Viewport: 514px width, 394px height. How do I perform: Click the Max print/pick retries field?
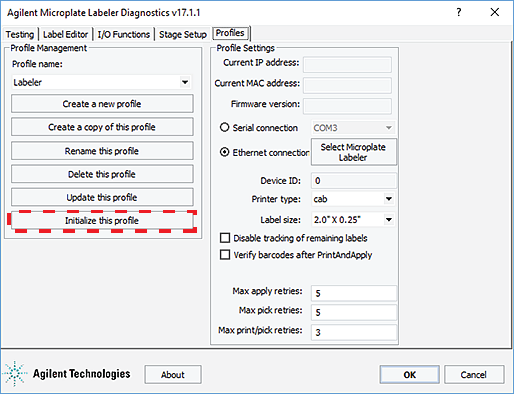pyautogui.click(x=354, y=332)
